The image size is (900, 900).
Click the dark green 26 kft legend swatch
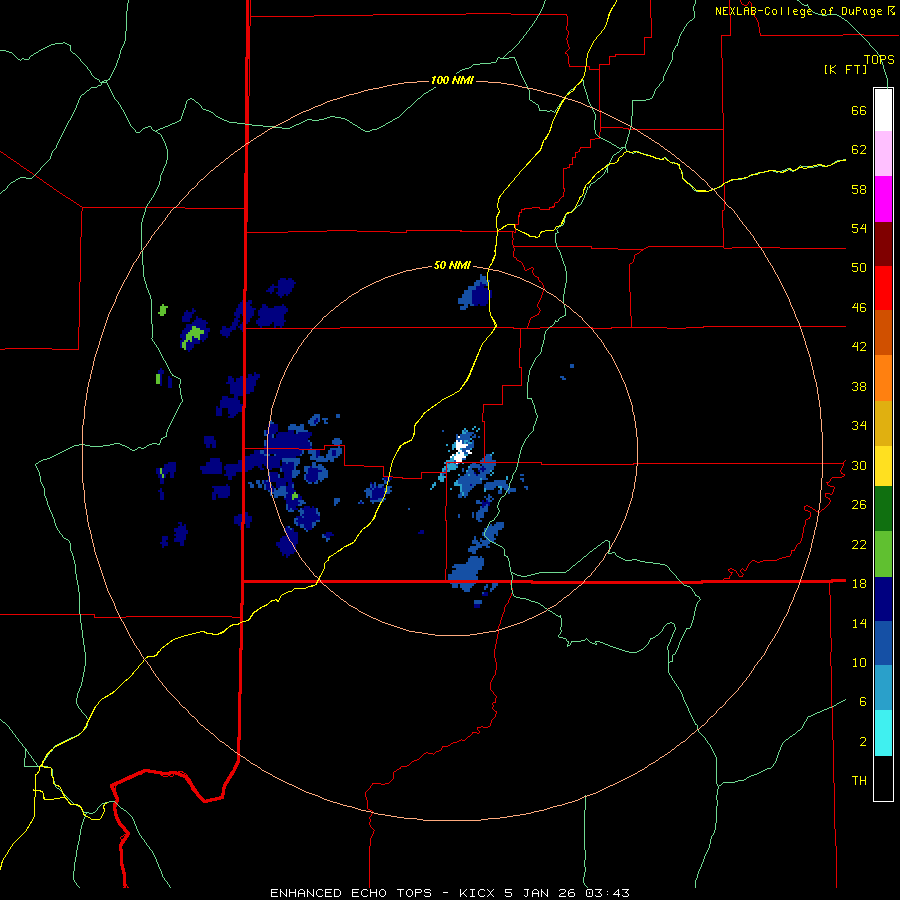pos(883,509)
